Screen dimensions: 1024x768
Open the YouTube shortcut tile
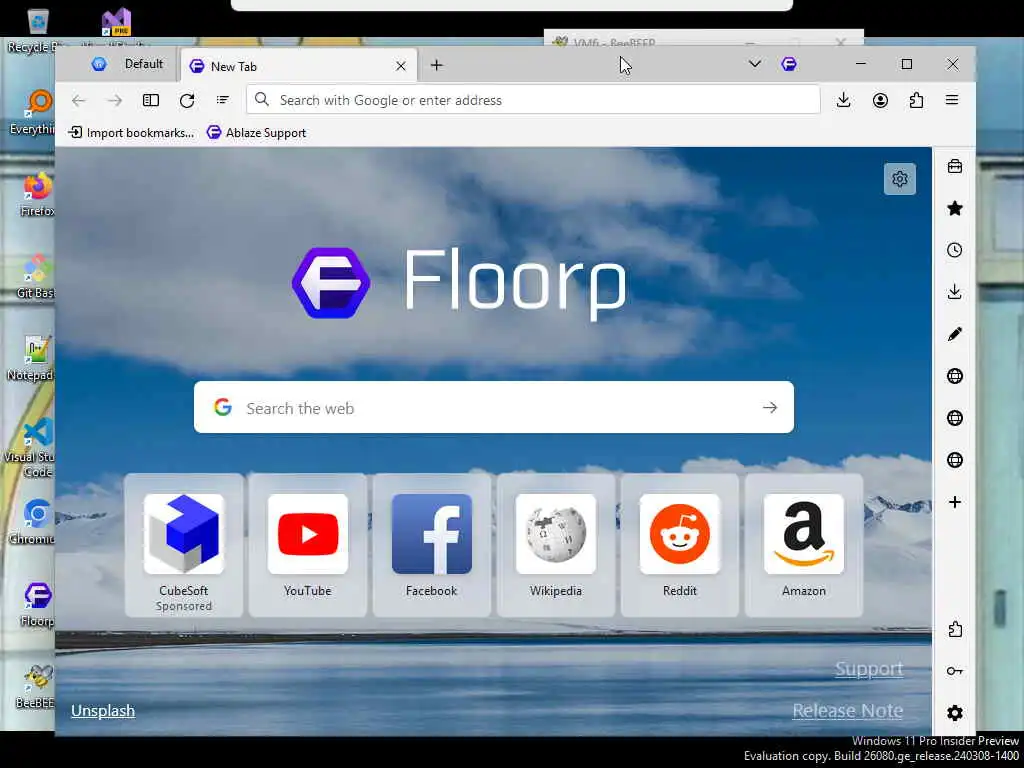(308, 545)
